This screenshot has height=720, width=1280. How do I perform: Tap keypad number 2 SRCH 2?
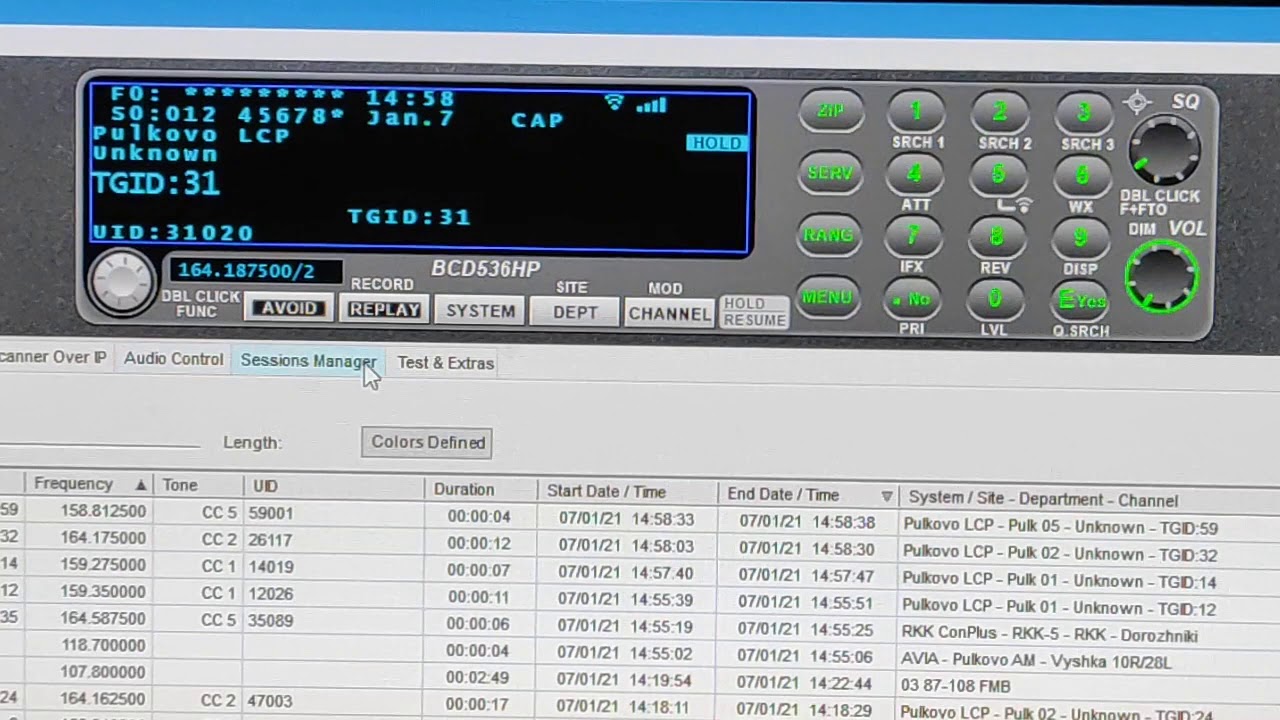pyautogui.click(x=1000, y=112)
